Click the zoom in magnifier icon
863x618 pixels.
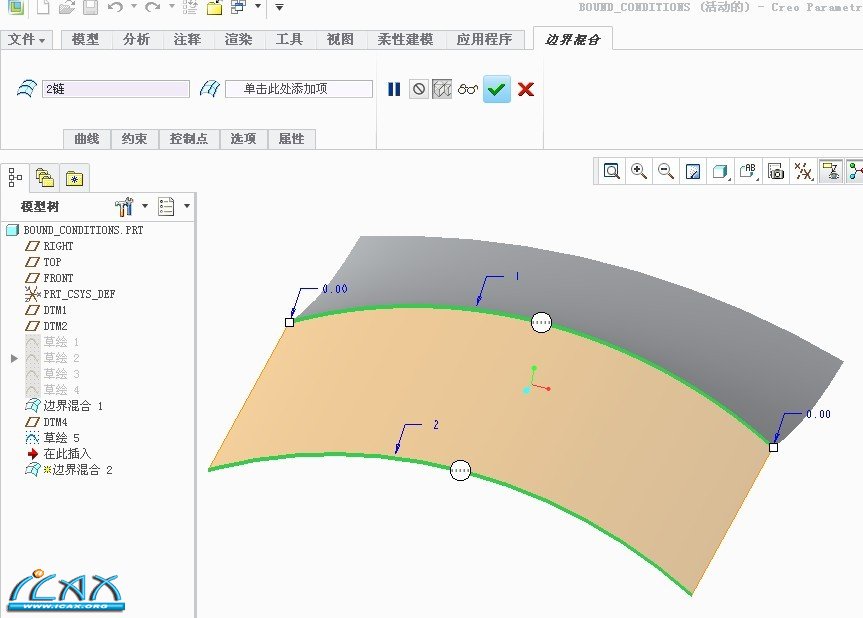[x=639, y=171]
